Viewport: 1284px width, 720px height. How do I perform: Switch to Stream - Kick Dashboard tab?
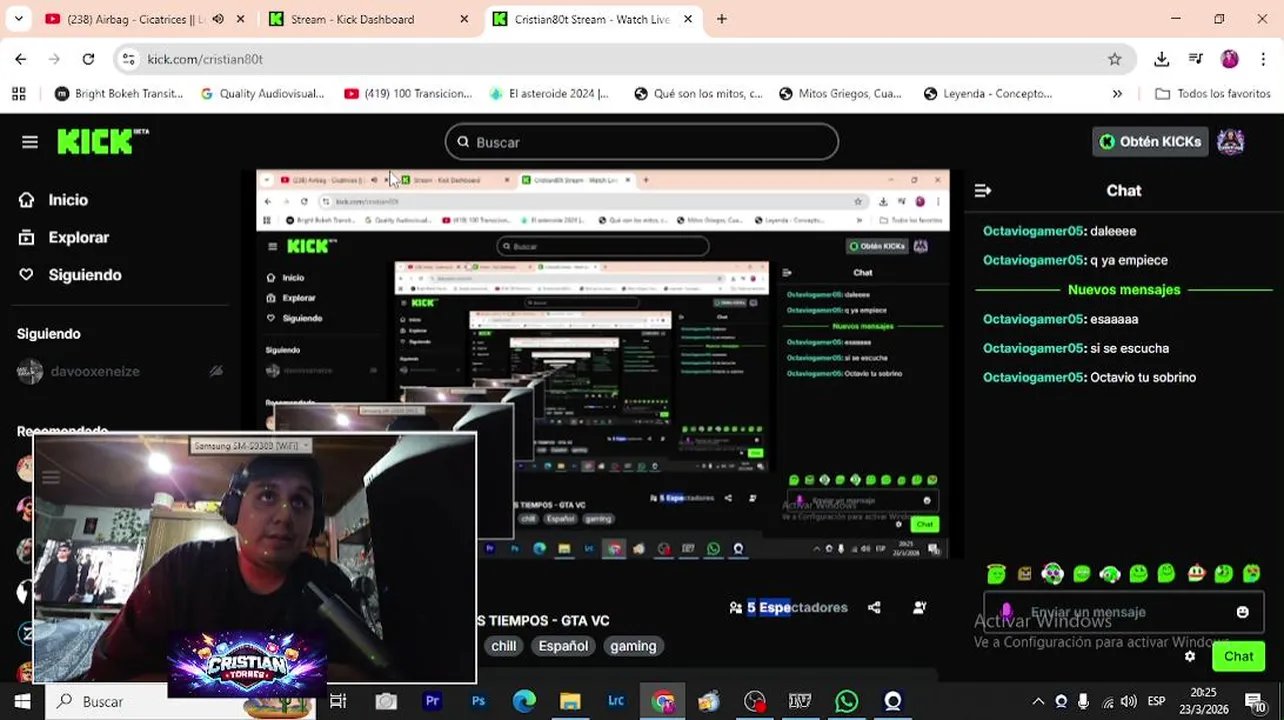(x=352, y=19)
